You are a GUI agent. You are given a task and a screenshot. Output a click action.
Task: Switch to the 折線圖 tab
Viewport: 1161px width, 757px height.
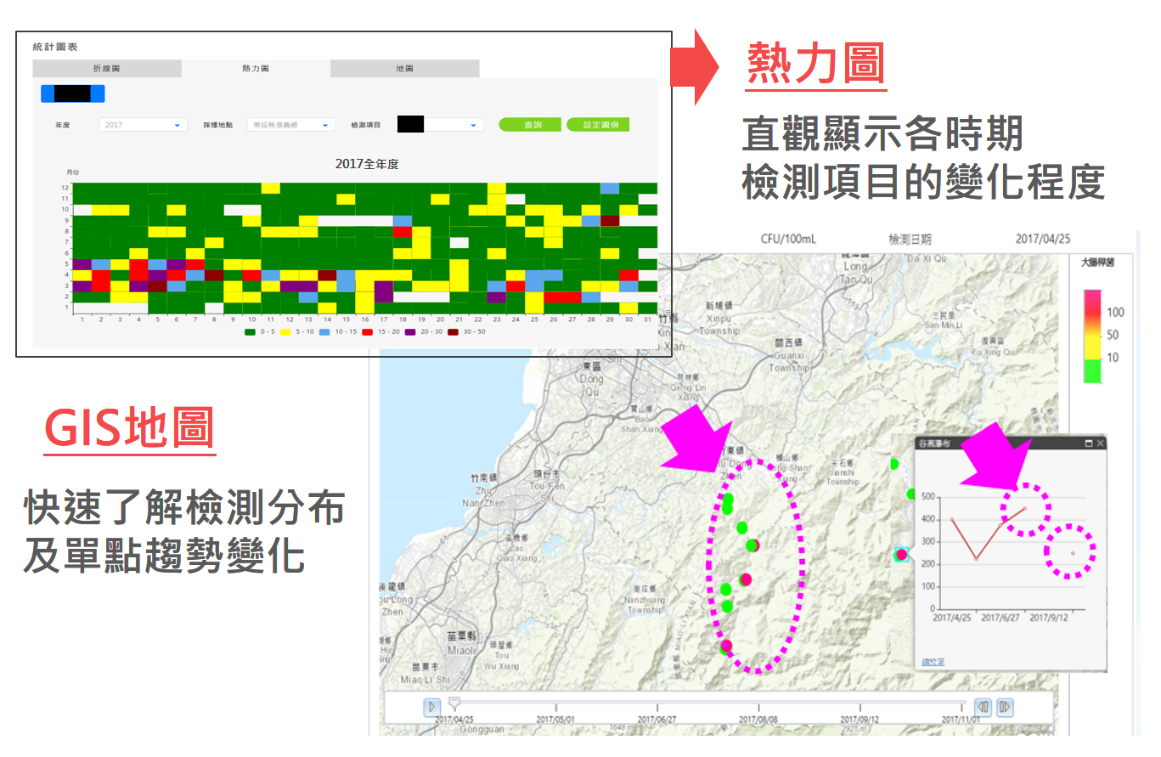click(x=107, y=68)
